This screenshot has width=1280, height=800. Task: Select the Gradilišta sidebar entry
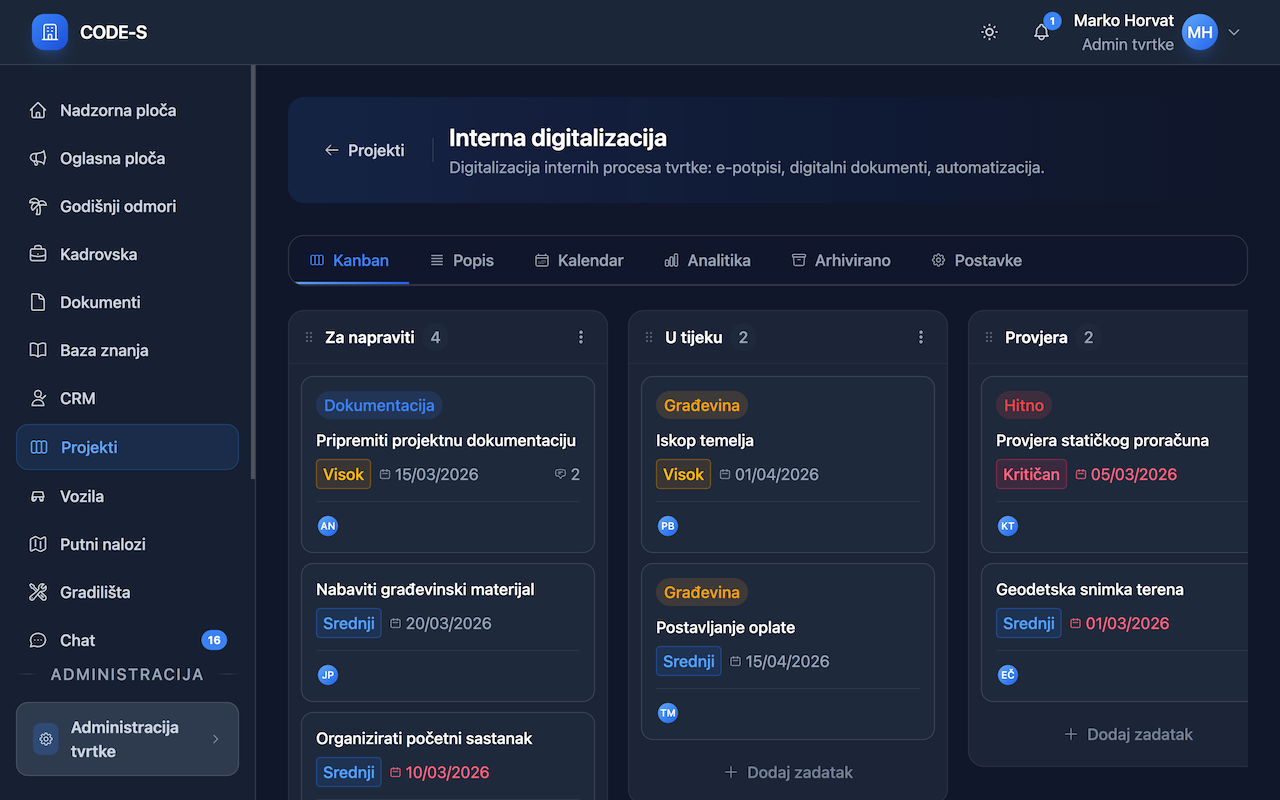pos(104,592)
